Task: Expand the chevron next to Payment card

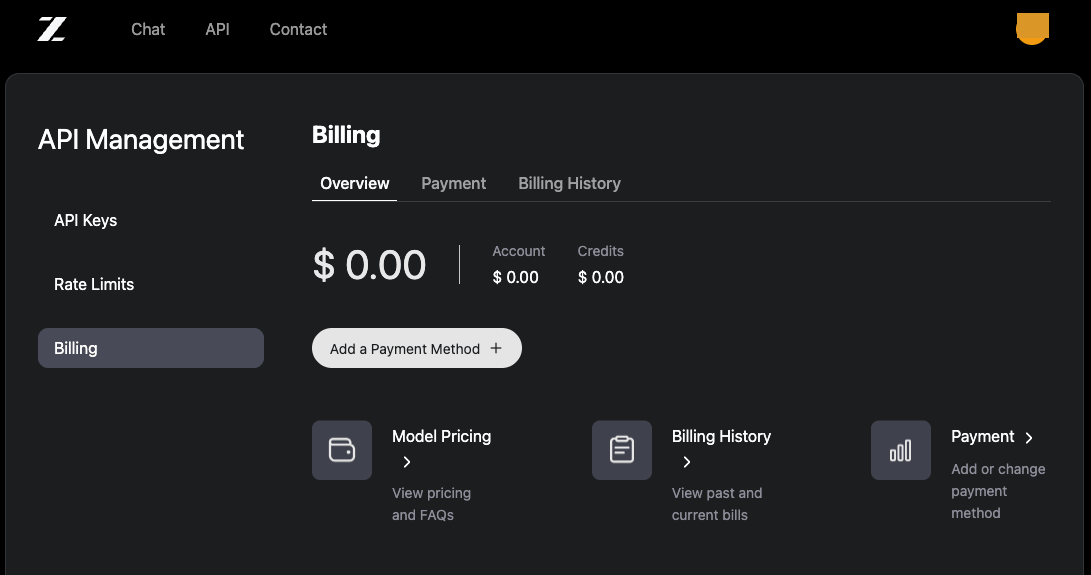Action: (x=1029, y=437)
